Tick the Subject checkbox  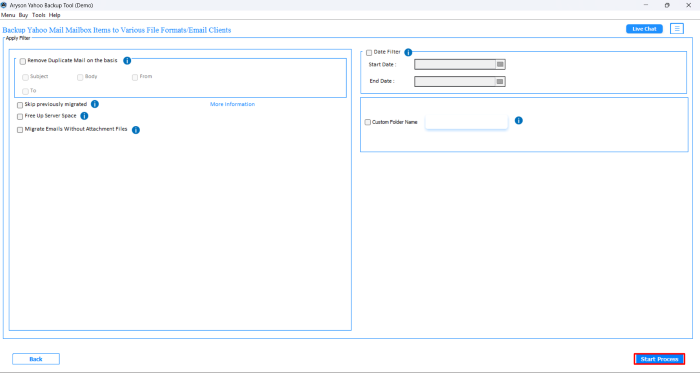[x=25, y=78]
